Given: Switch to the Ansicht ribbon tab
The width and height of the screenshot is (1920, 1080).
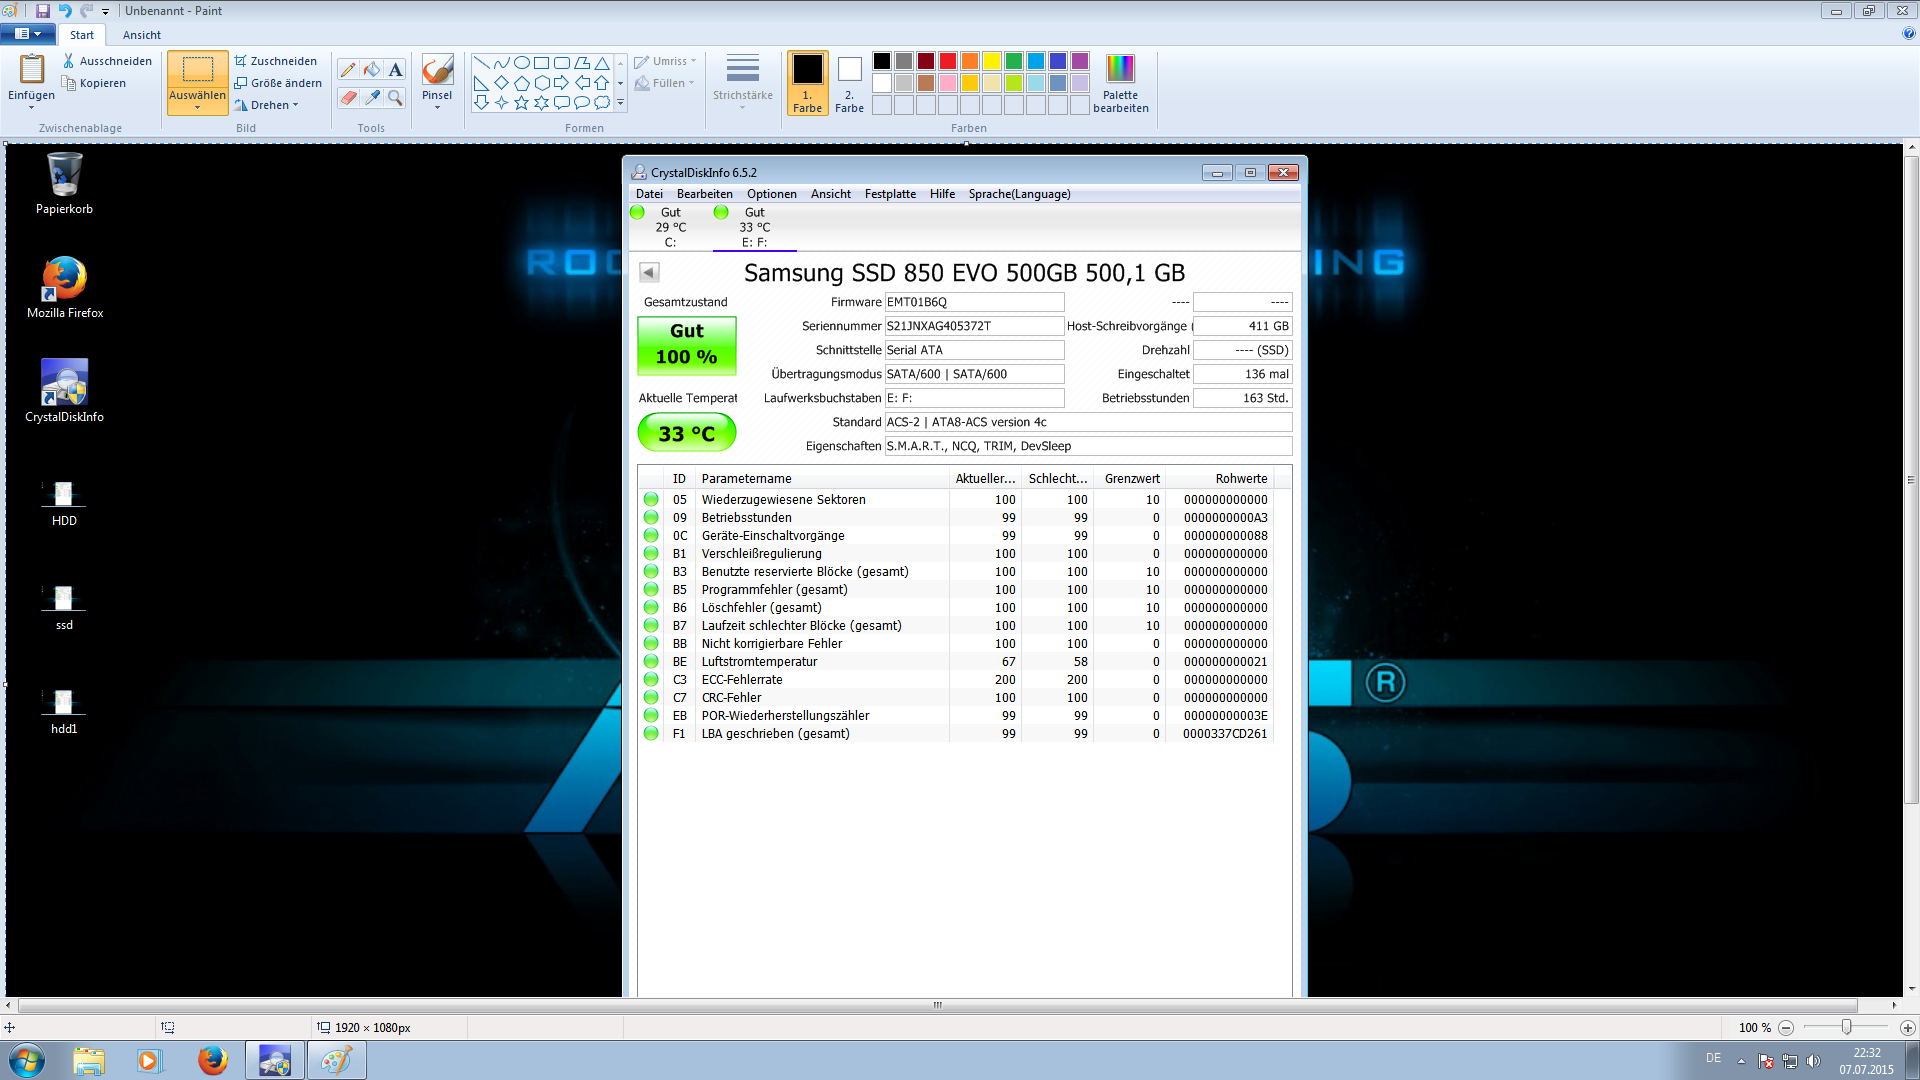Looking at the screenshot, I should (x=141, y=35).
